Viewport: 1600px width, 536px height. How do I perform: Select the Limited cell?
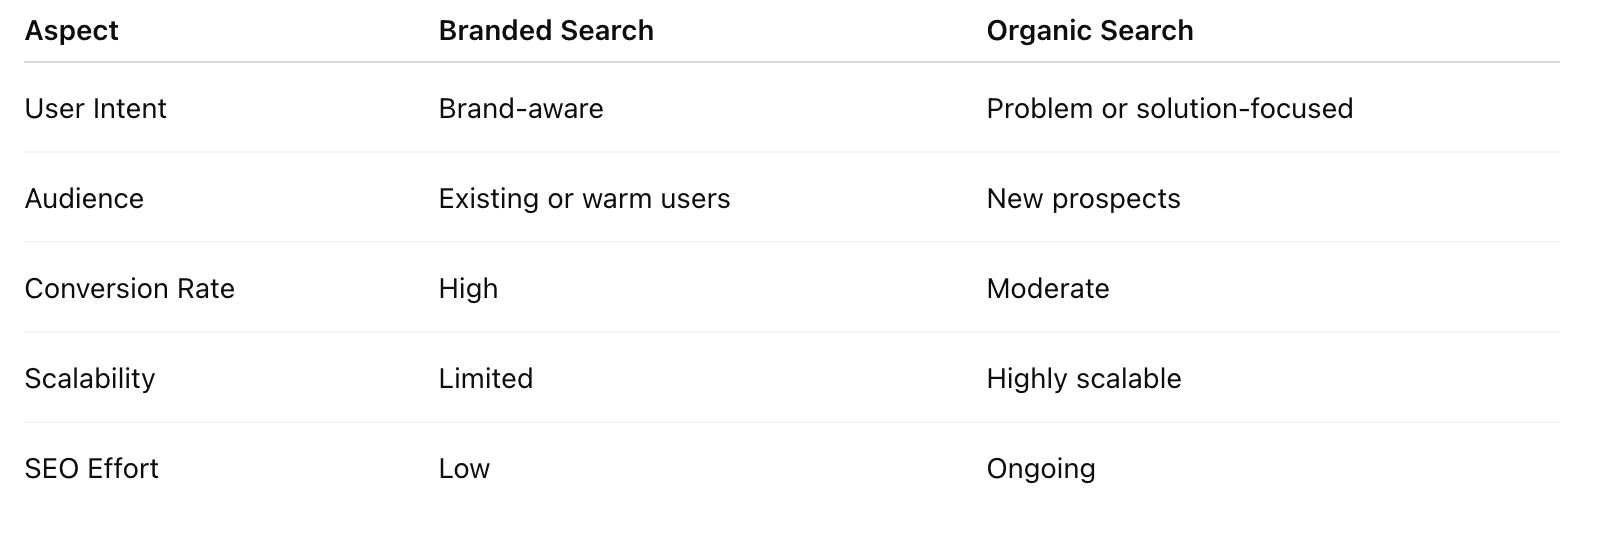coord(485,378)
